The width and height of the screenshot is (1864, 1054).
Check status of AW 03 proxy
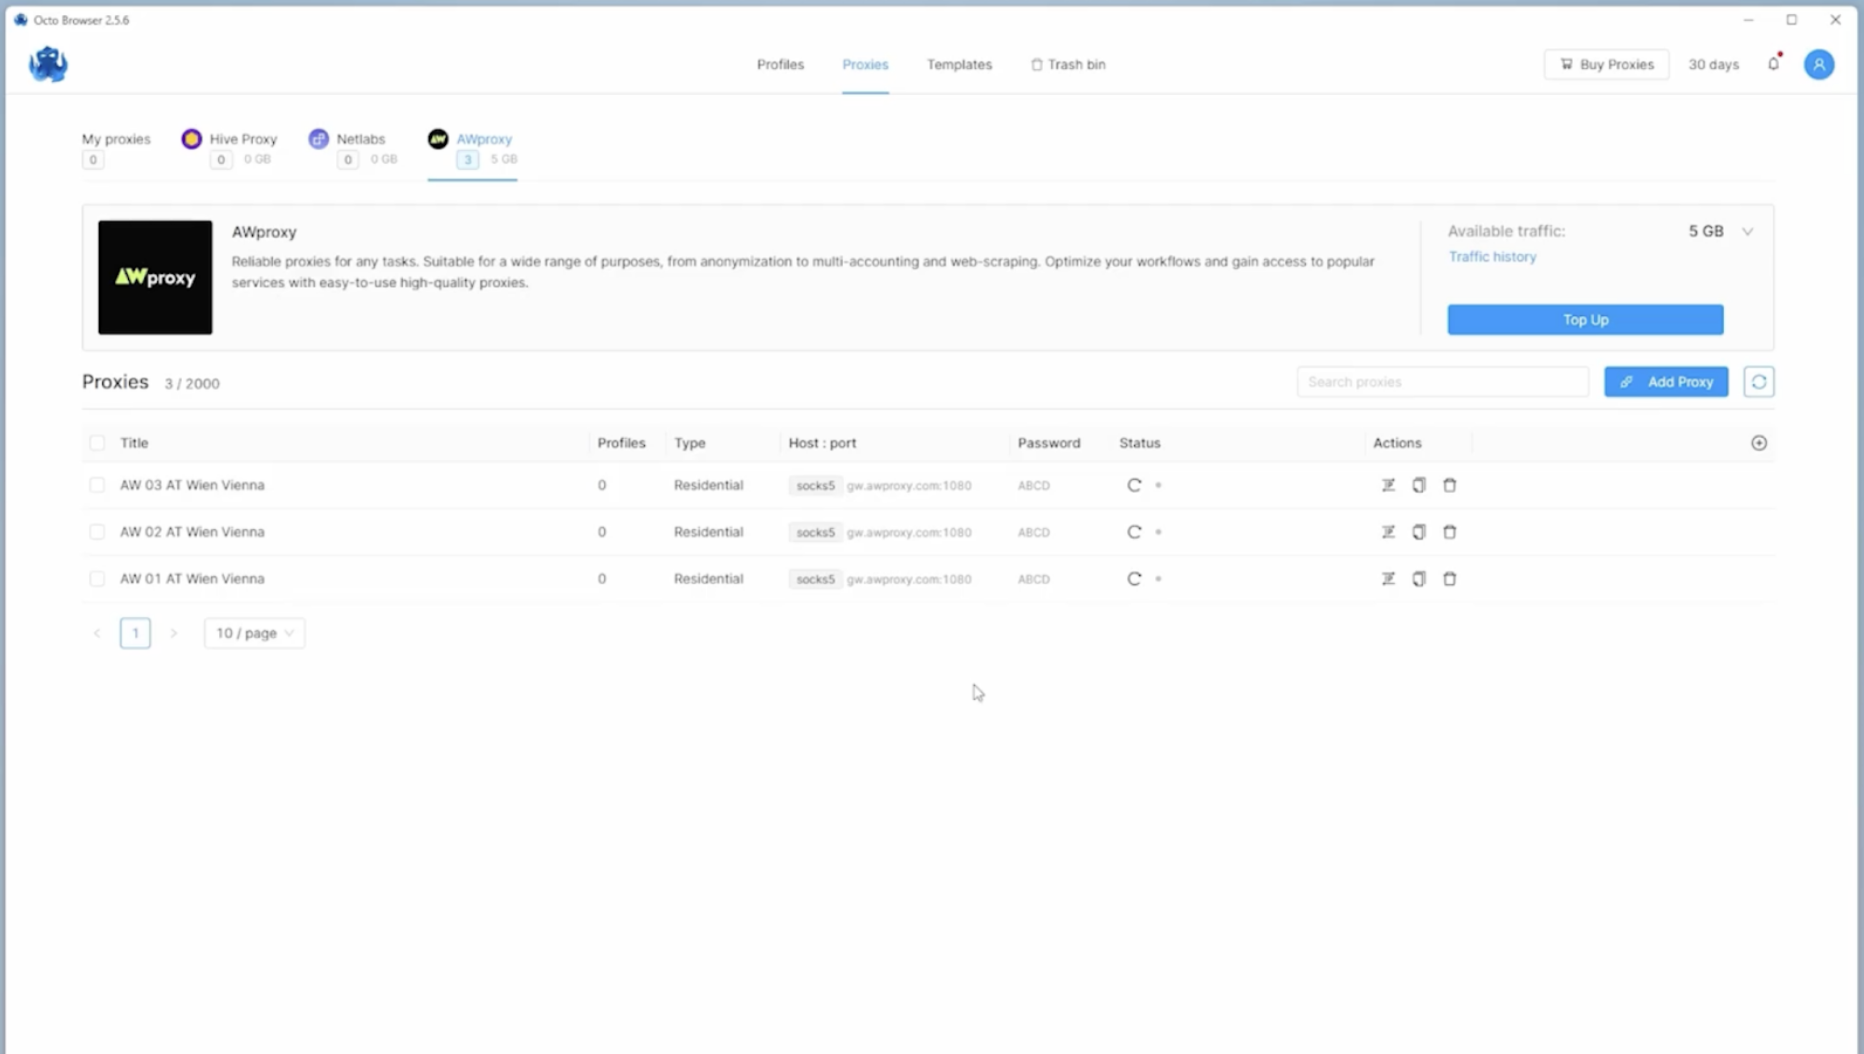(1134, 485)
